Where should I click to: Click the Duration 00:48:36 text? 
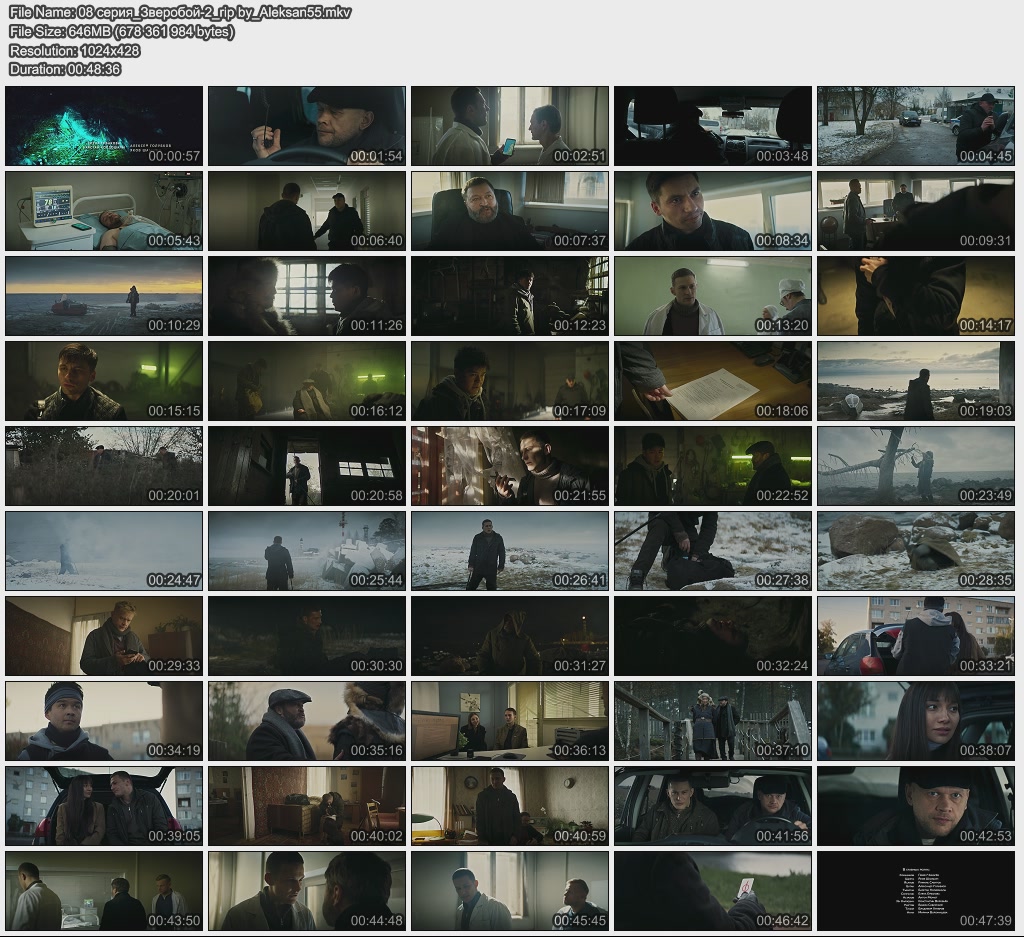click(x=65, y=69)
